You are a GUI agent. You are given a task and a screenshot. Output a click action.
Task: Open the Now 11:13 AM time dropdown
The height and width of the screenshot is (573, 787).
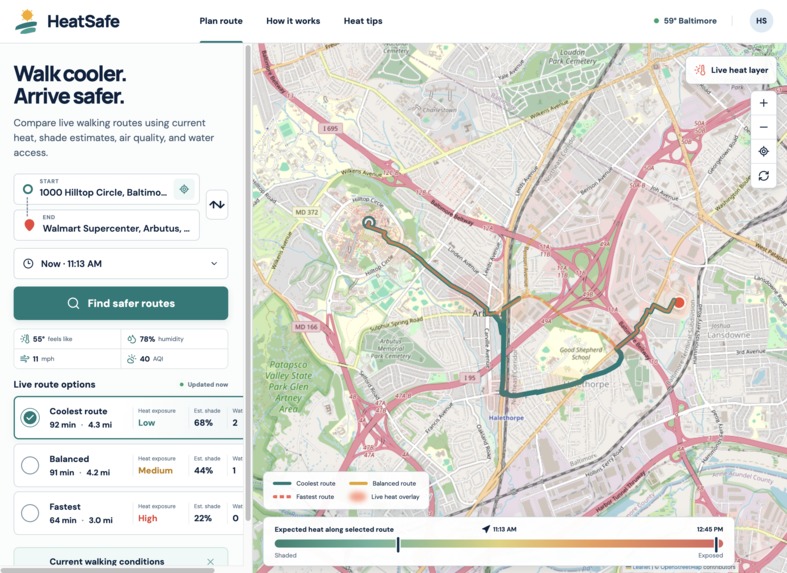[121, 263]
